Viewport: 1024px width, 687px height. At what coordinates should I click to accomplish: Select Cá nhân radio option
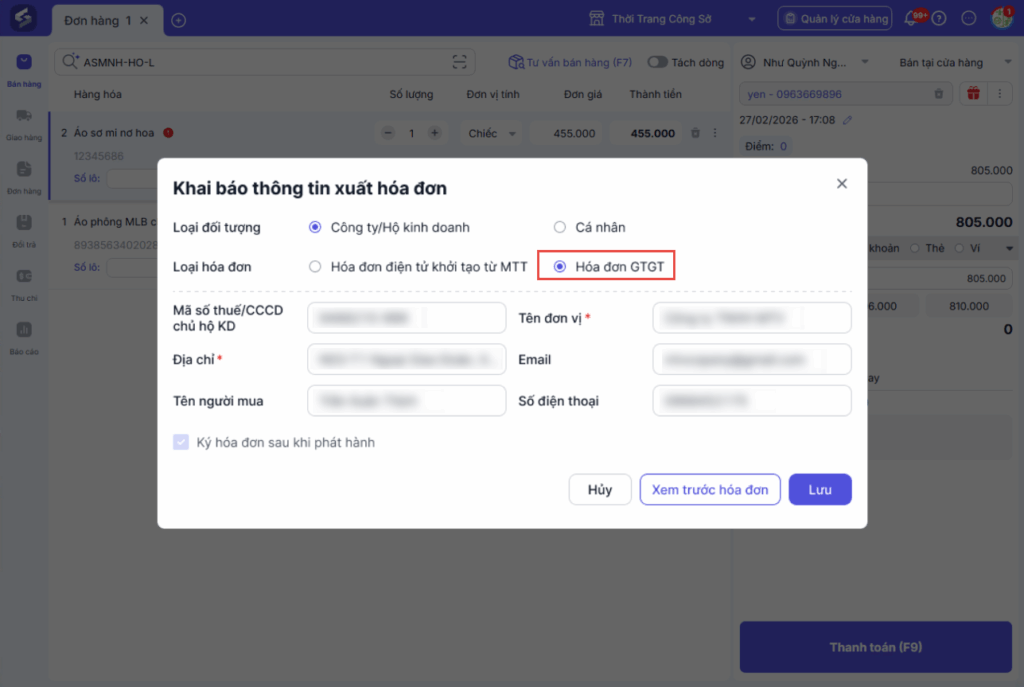click(x=560, y=227)
